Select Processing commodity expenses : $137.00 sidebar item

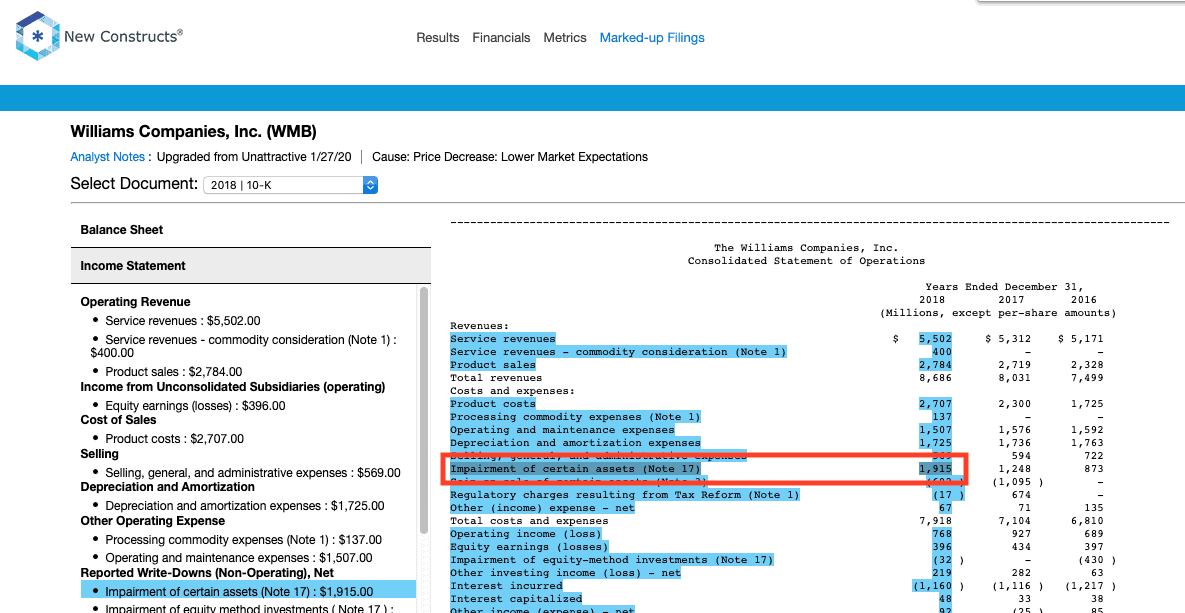[243, 540]
